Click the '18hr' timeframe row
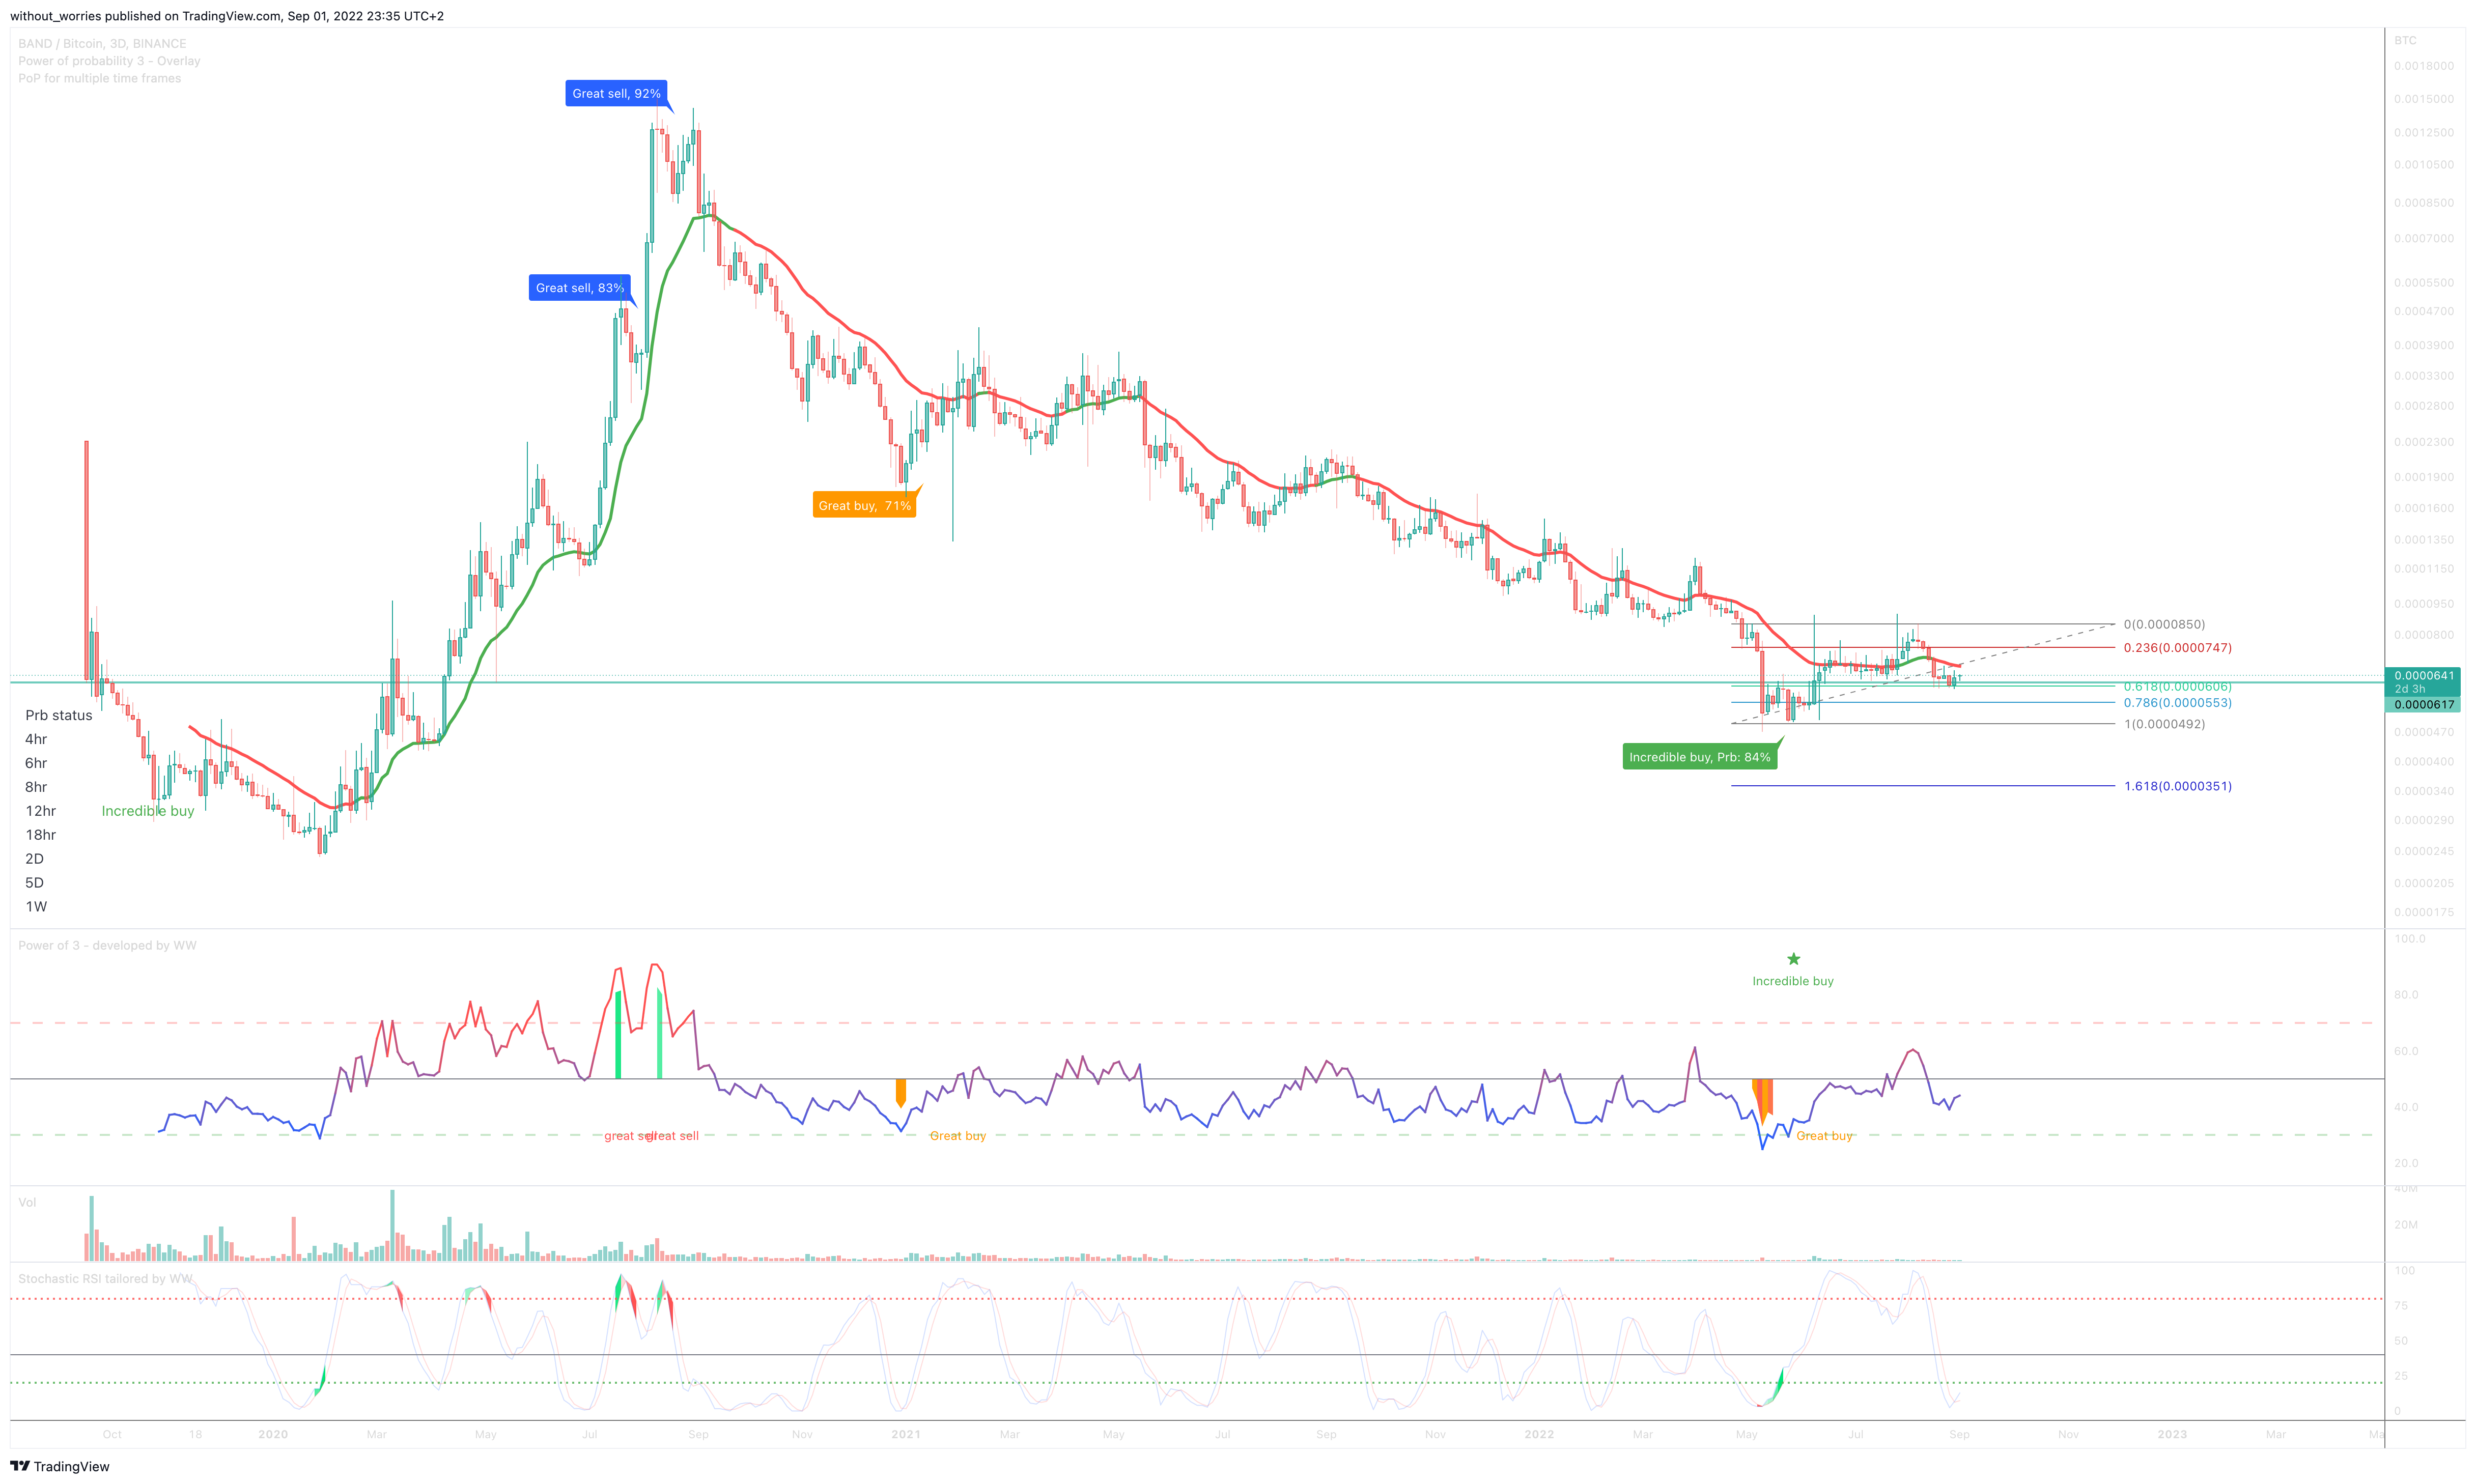This screenshot has height=1484, width=2476. pyautogui.click(x=41, y=835)
